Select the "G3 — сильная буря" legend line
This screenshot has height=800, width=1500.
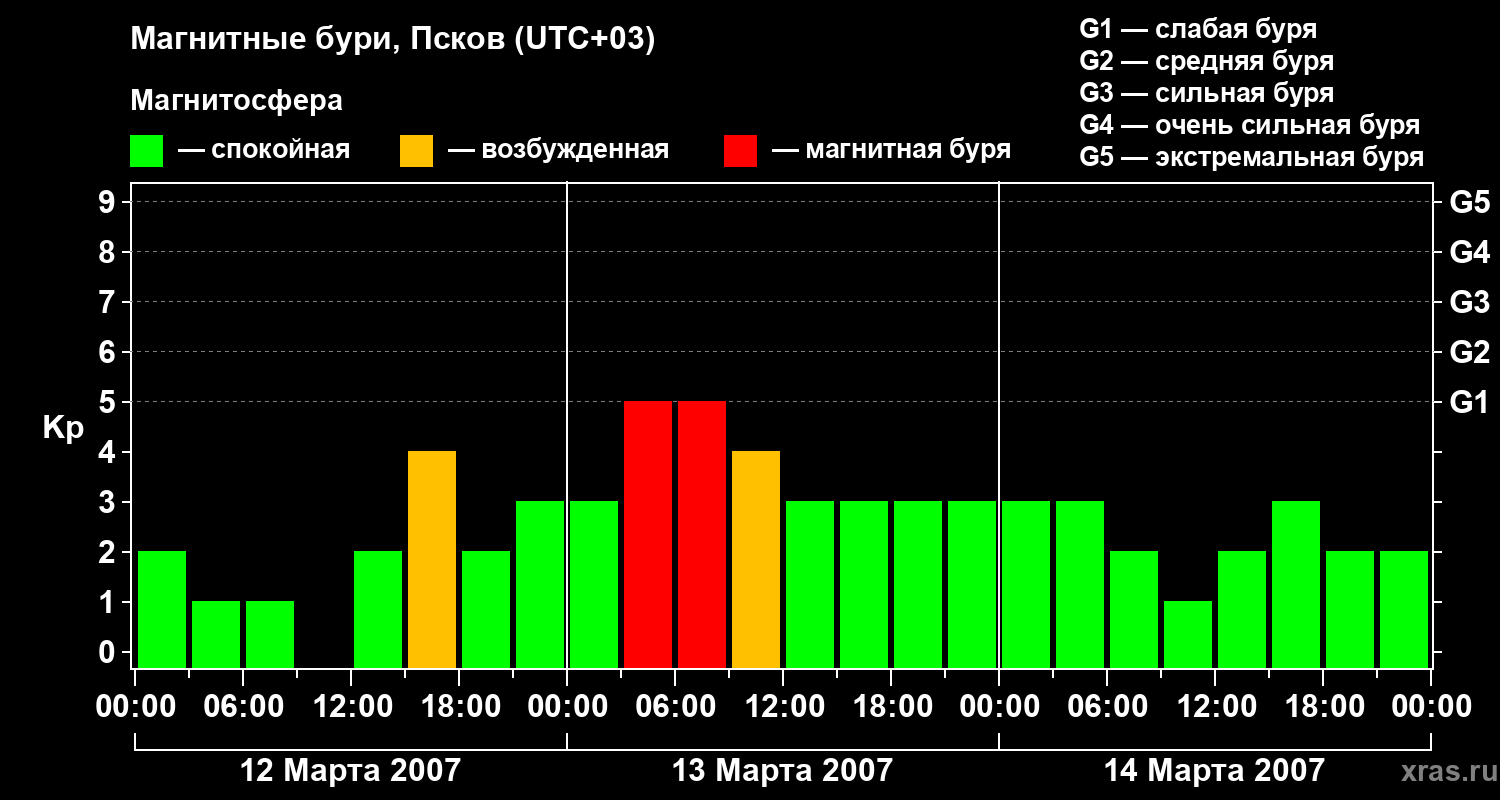(x=1206, y=93)
